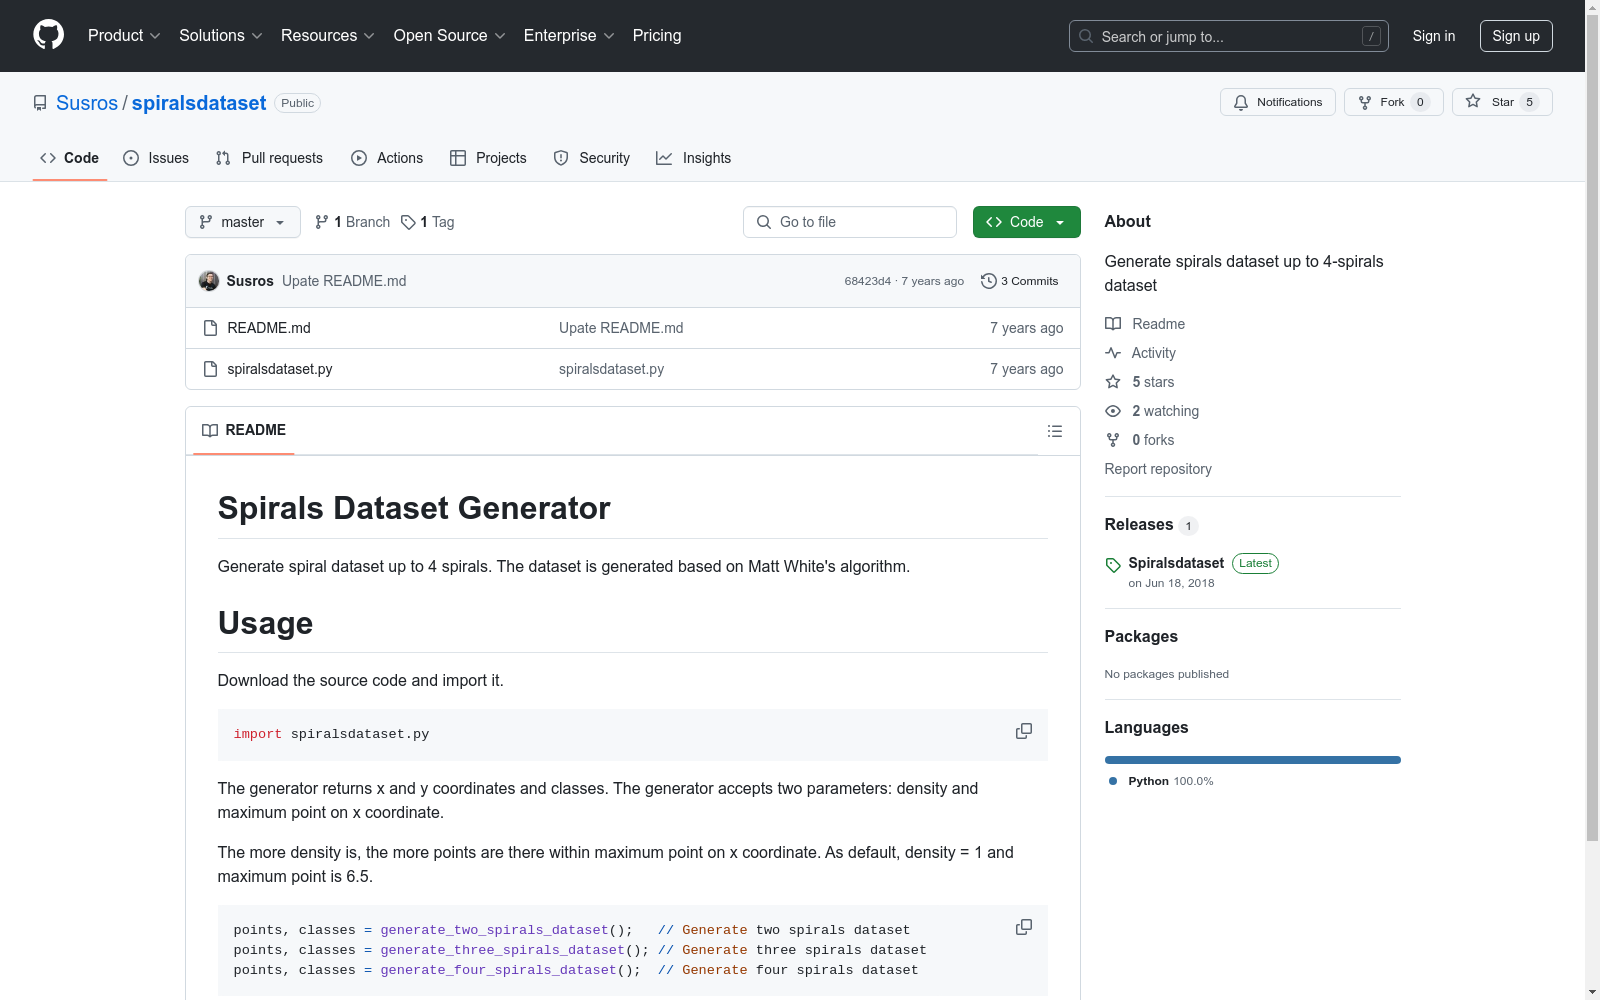Focus the Search or jump to field

click(1229, 36)
